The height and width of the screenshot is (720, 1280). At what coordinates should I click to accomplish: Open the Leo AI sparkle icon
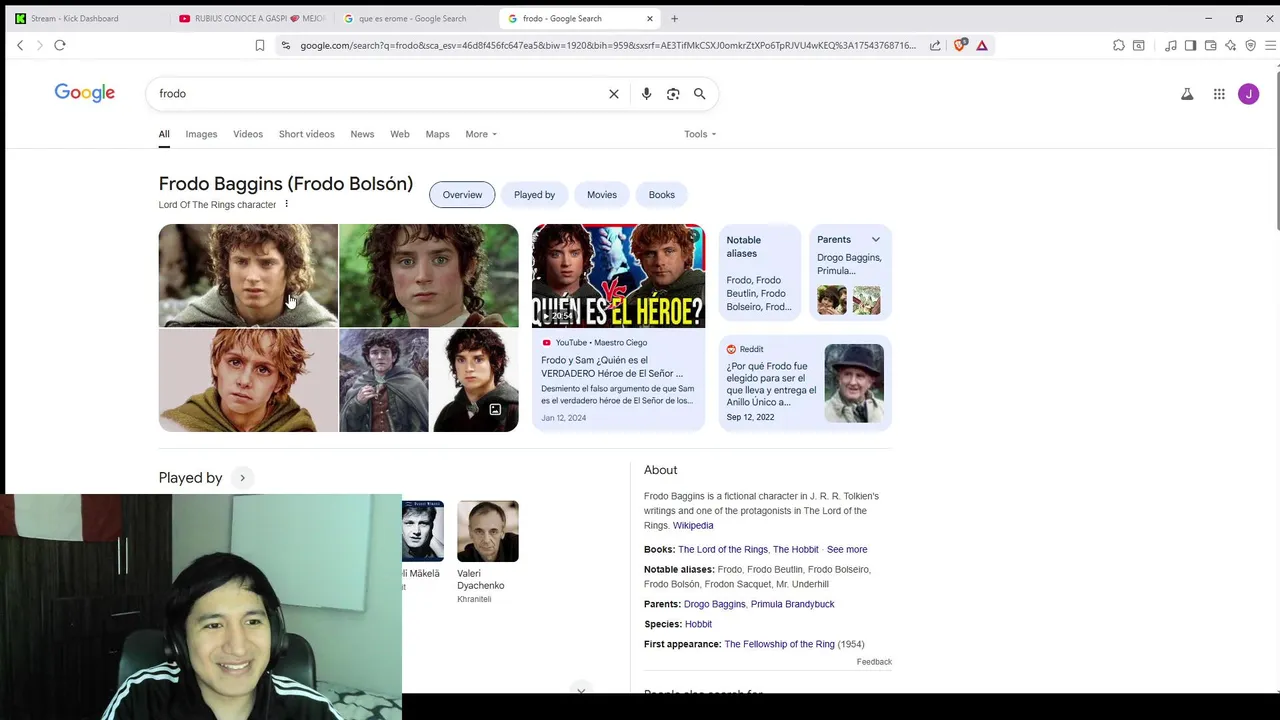(1231, 45)
